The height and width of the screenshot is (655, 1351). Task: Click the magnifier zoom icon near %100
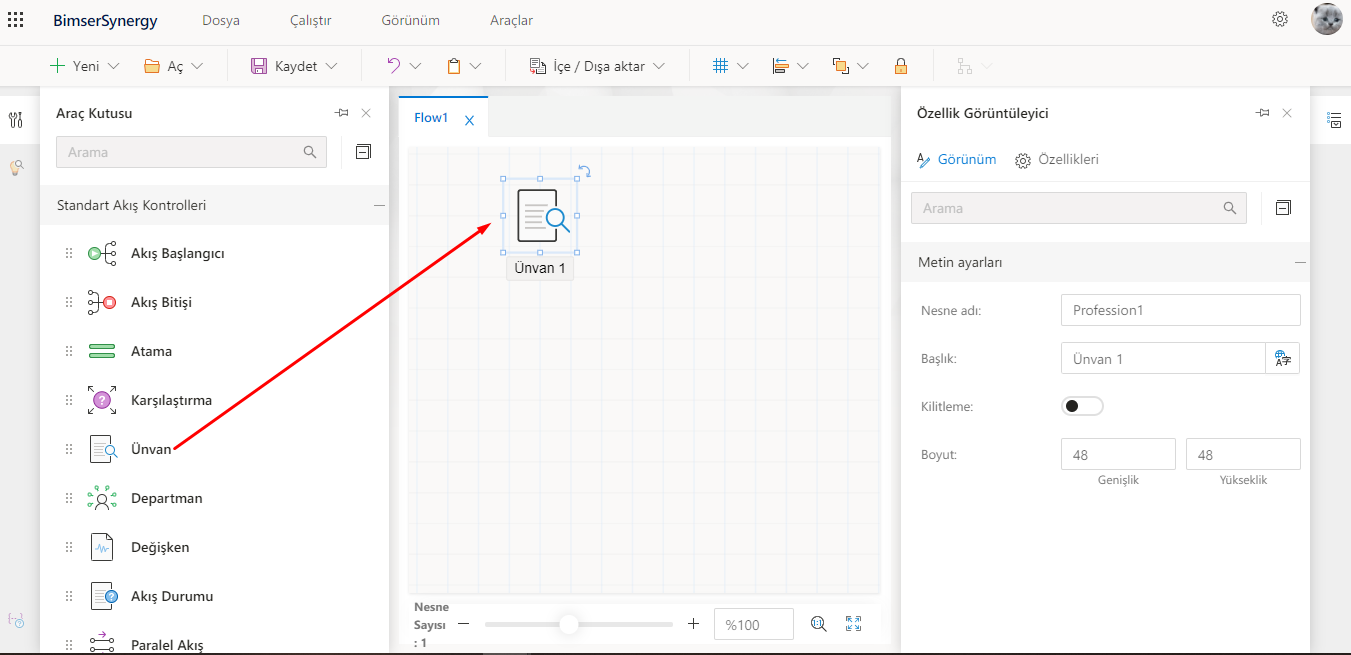tap(818, 624)
